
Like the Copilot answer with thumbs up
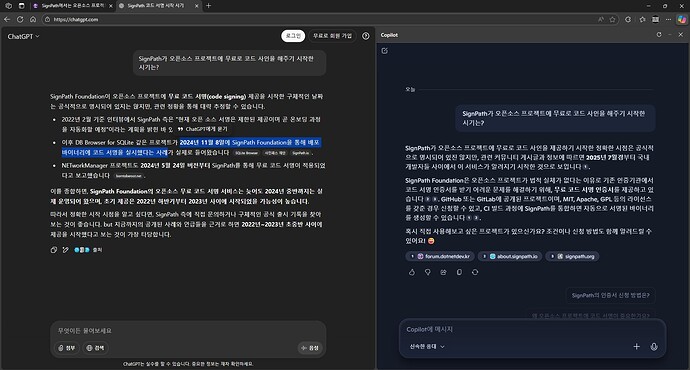[412, 272]
